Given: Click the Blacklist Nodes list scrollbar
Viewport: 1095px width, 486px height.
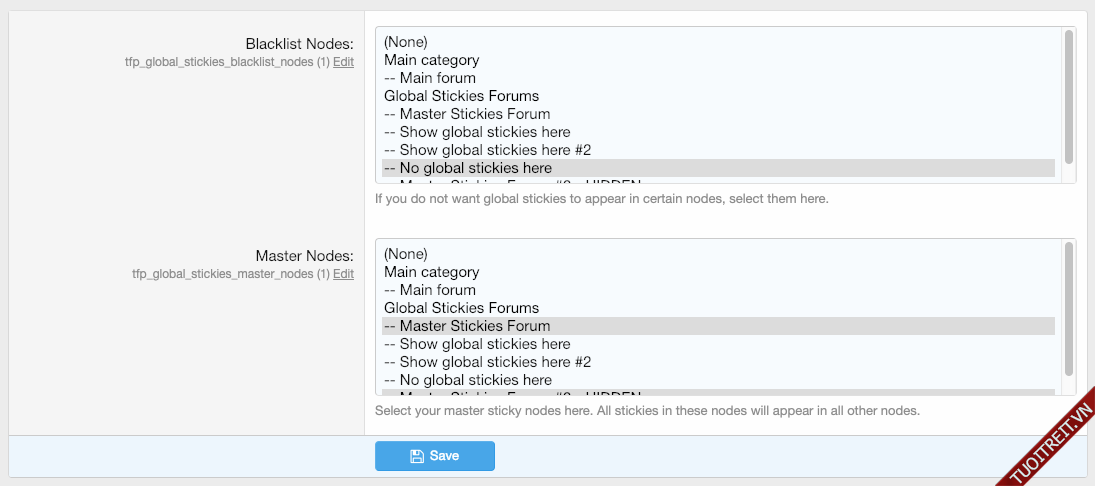Looking at the screenshot, I should [1069, 97].
